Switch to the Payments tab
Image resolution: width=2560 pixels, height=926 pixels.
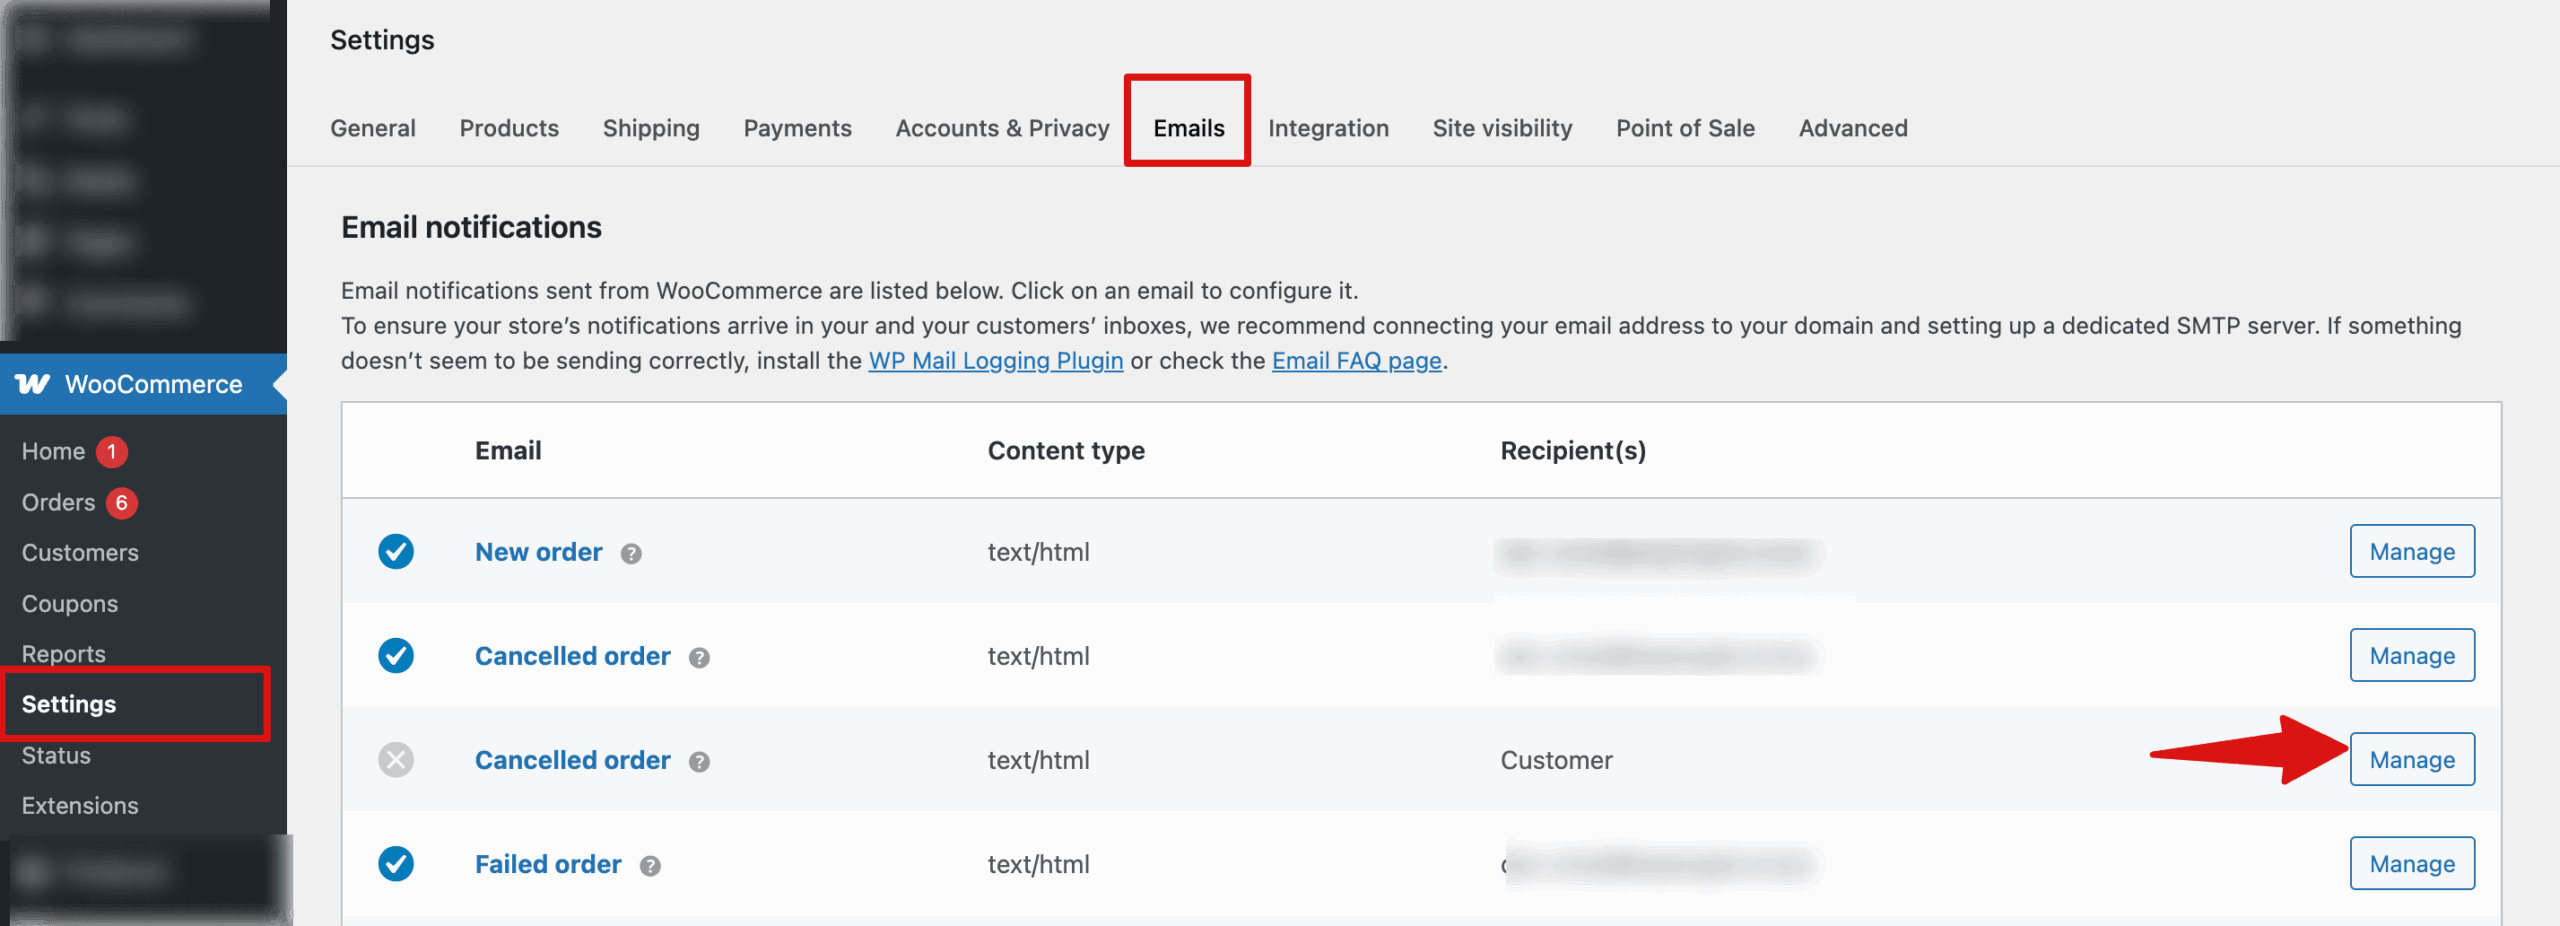(x=797, y=128)
